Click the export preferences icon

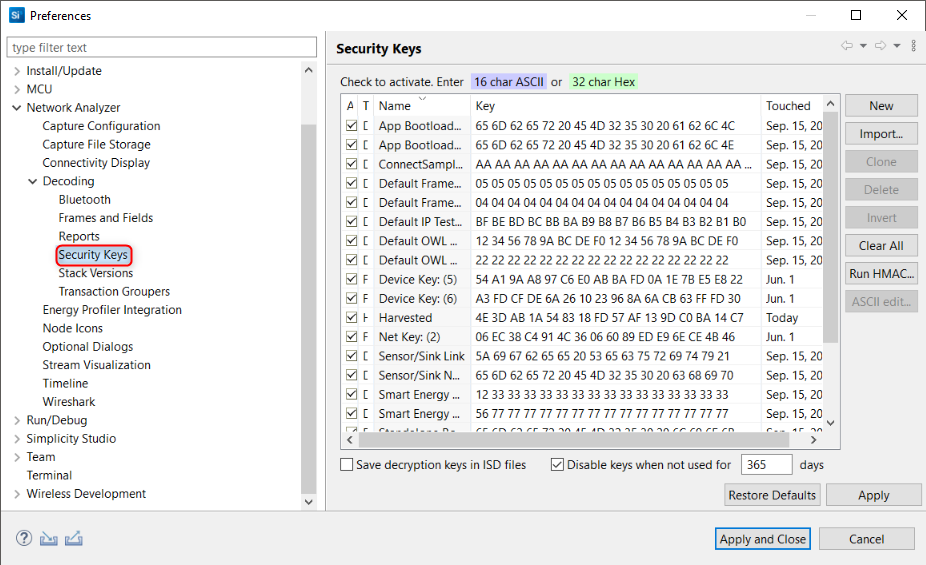pos(73,539)
